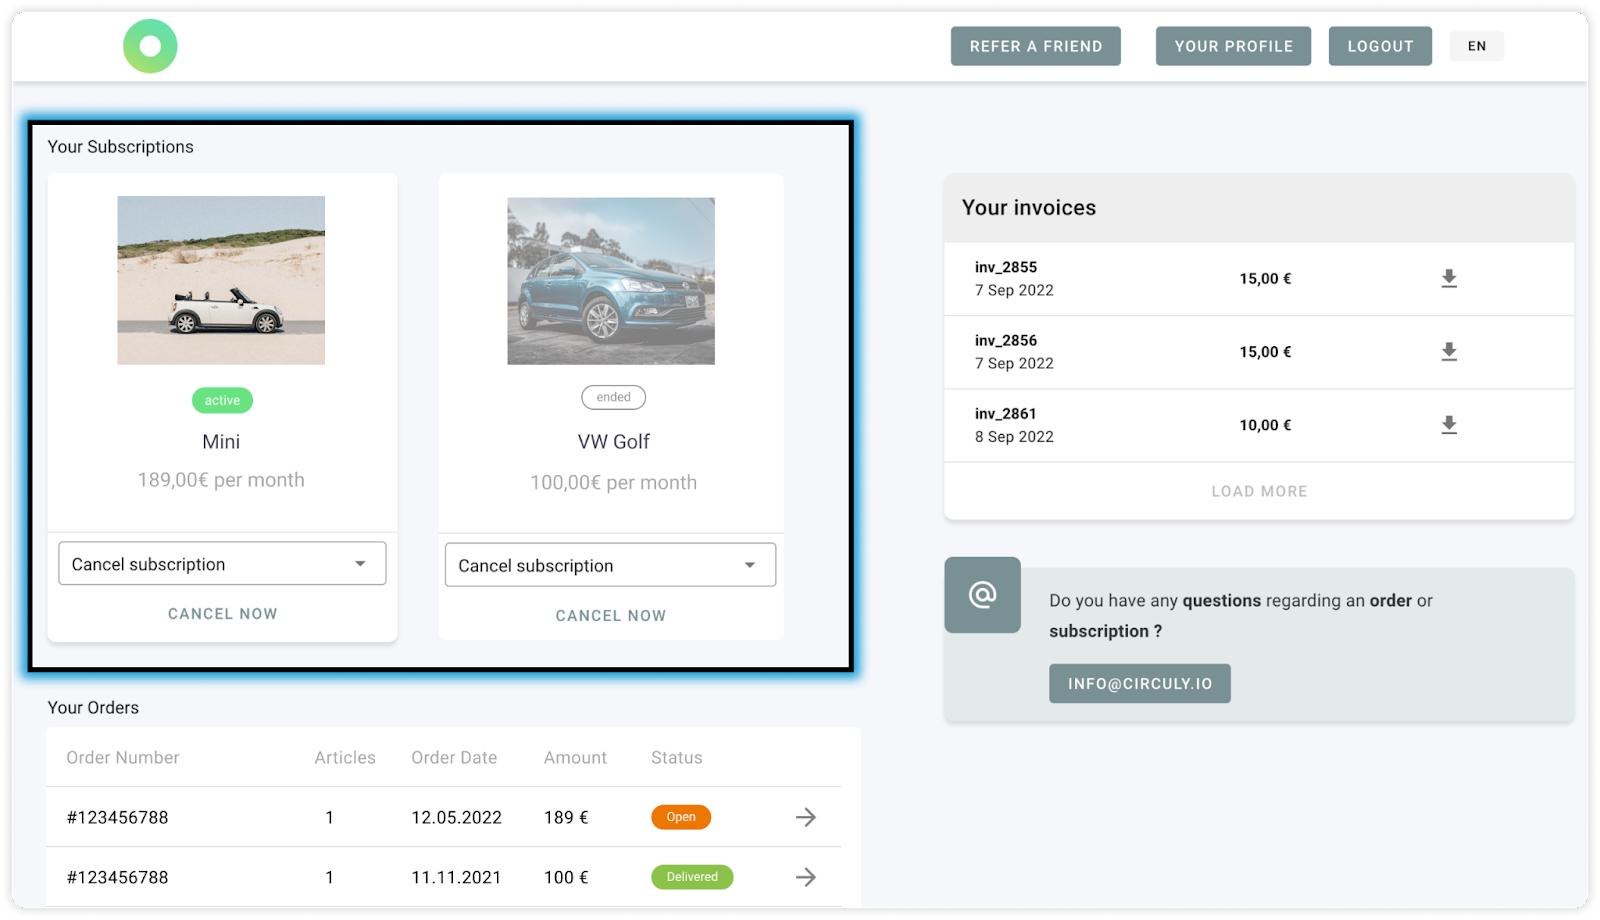Click the Your Subscriptions heading

click(x=121, y=147)
